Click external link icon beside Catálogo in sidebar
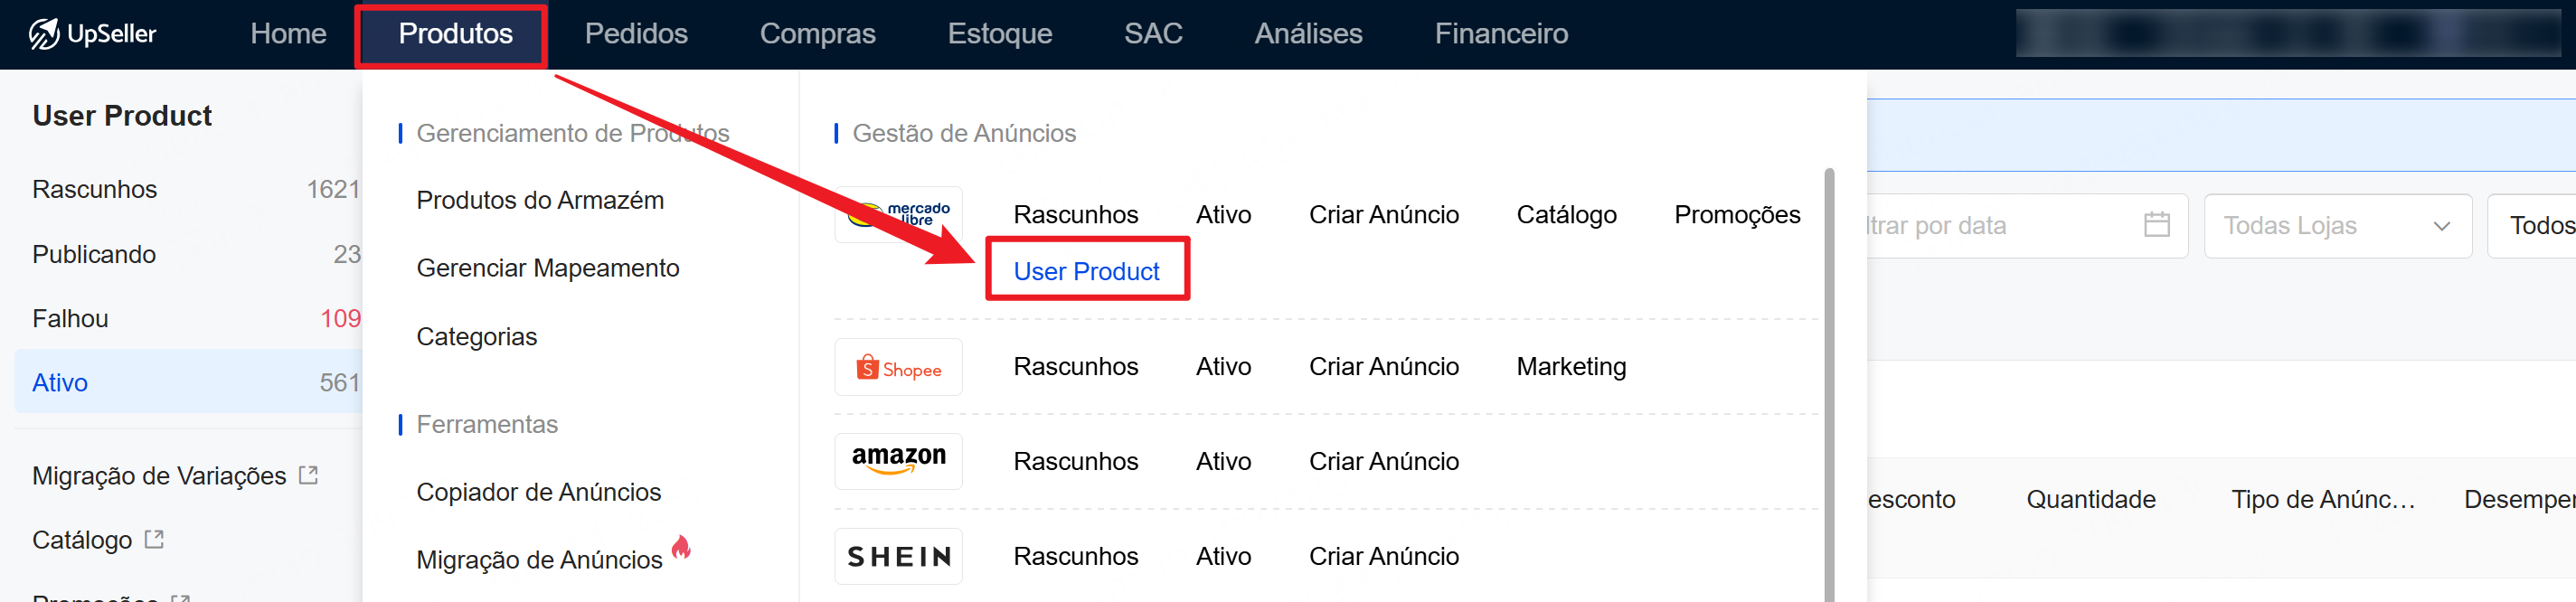 154,539
